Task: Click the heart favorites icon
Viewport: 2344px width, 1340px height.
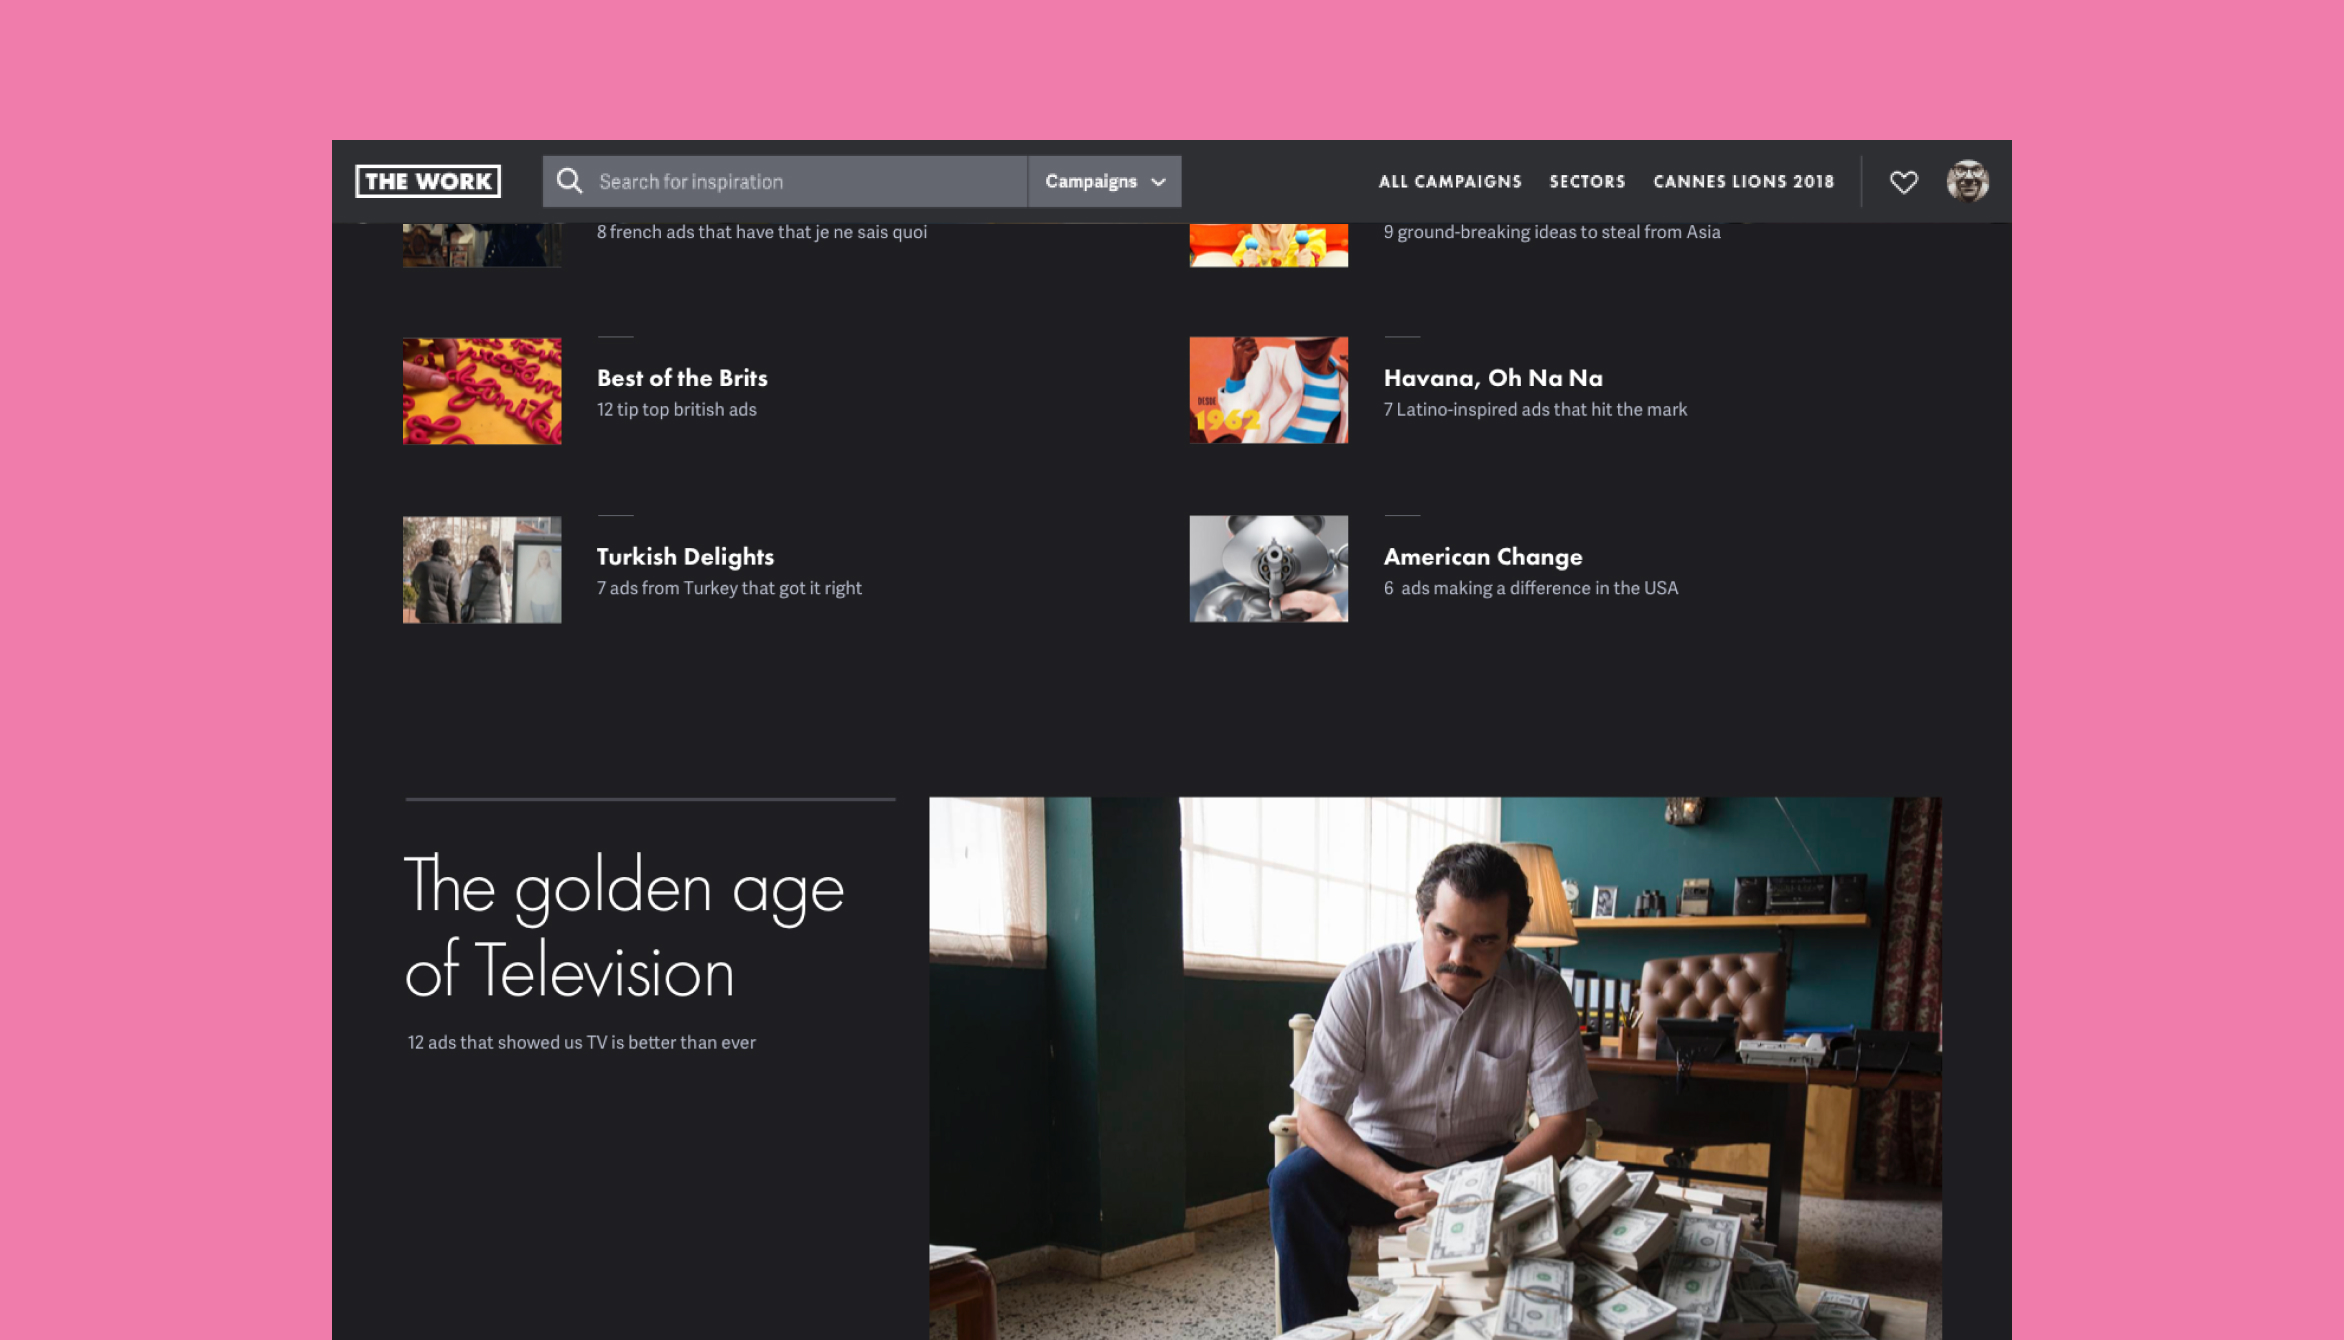Action: coord(1903,182)
